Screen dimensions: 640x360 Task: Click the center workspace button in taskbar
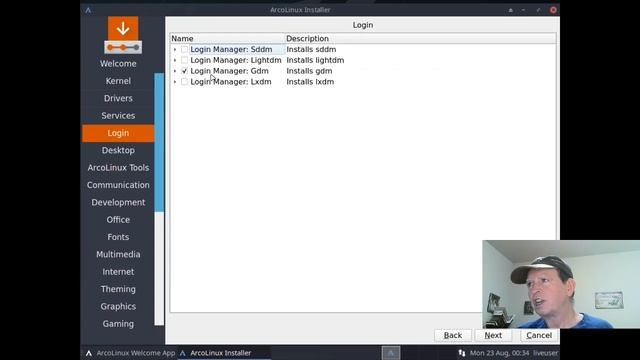[x=391, y=353]
